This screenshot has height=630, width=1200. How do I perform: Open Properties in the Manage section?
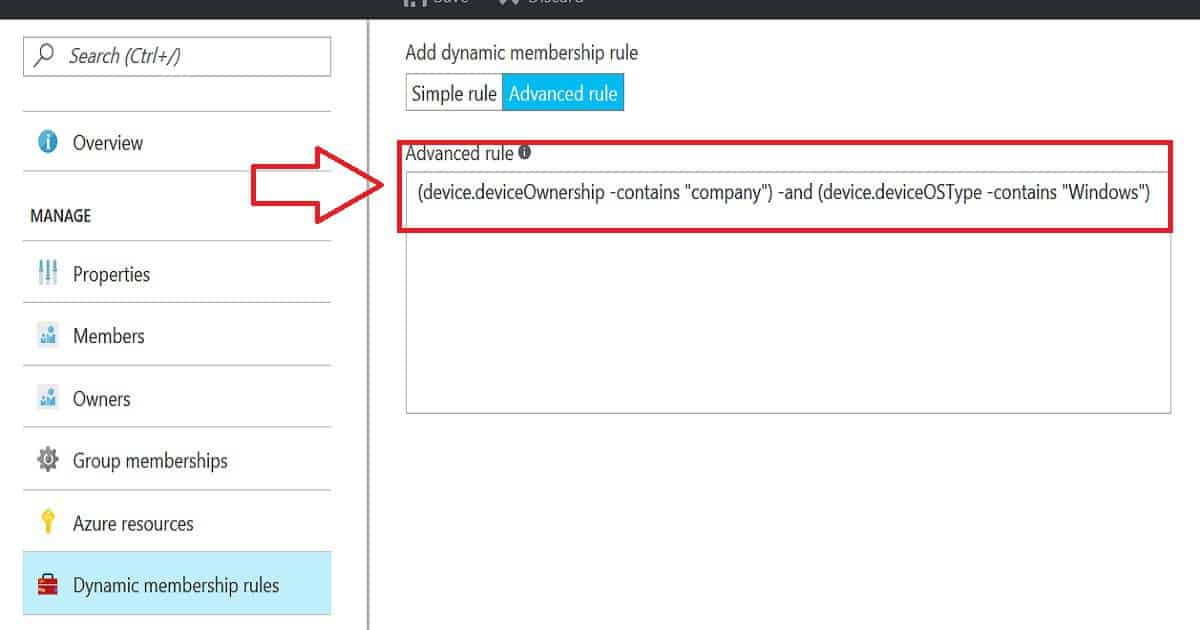tap(177, 274)
